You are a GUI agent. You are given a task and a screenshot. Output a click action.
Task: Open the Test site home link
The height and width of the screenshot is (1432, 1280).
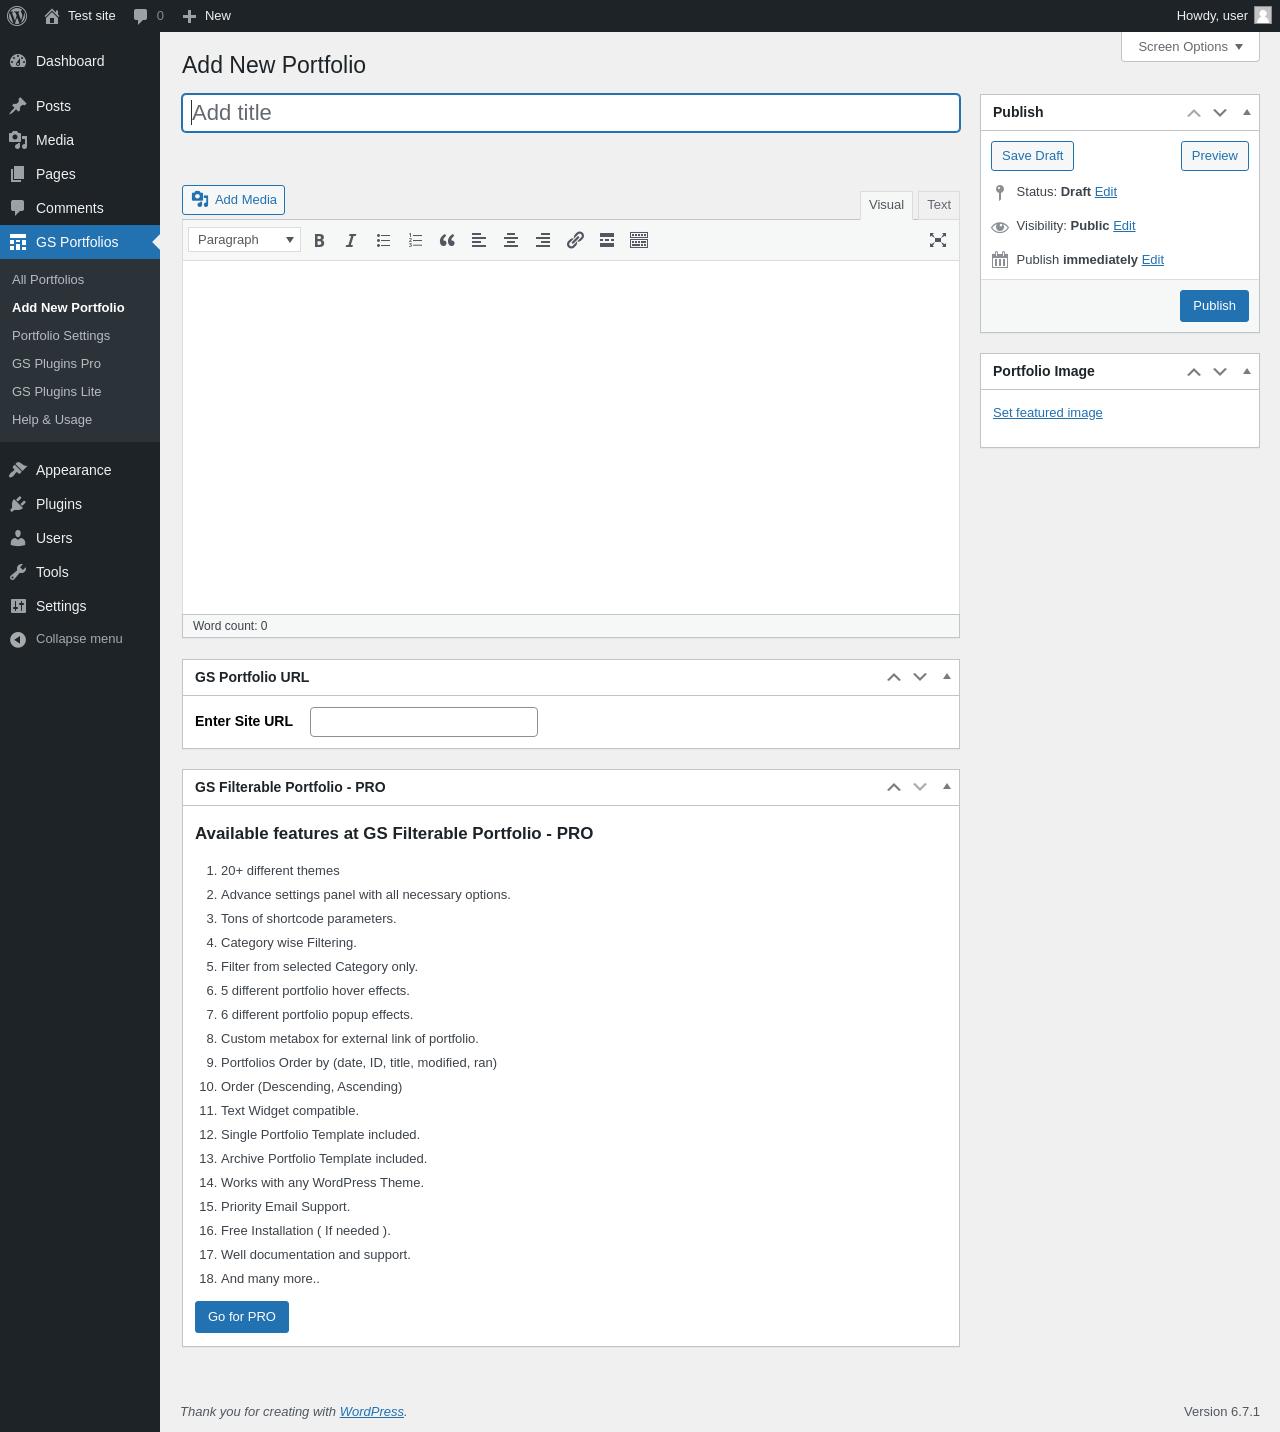pyautogui.click(x=80, y=16)
